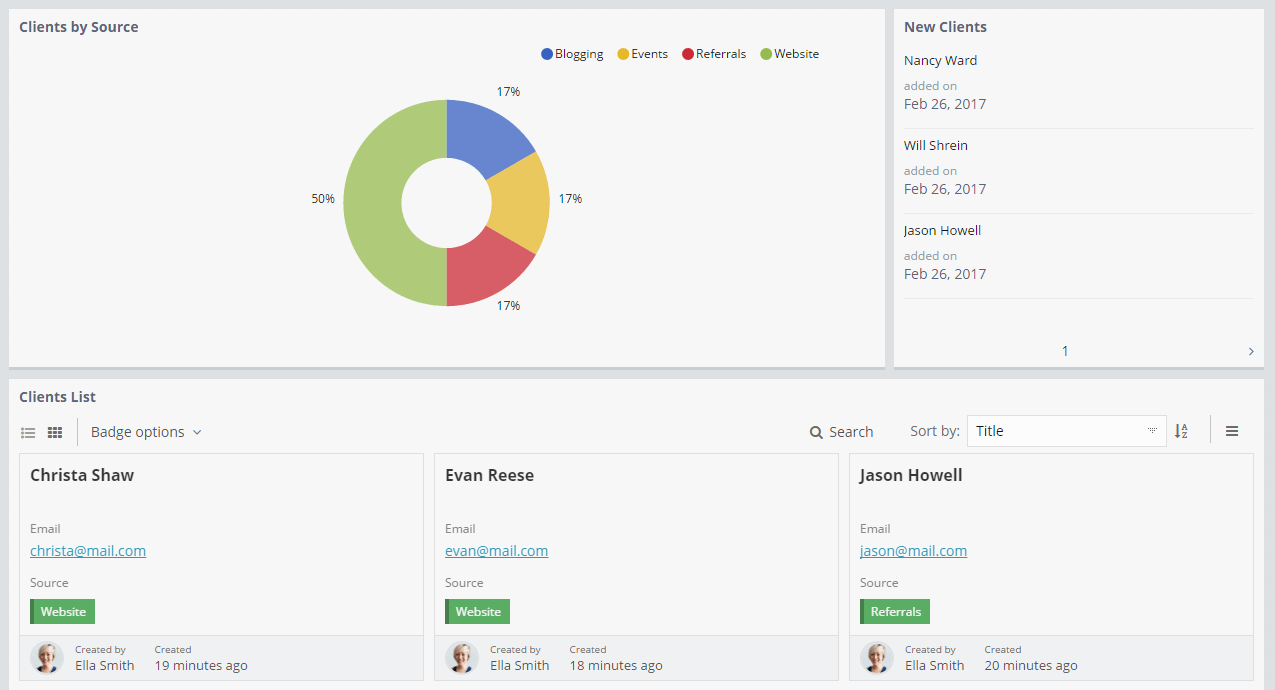
Task: Toggle Blogging series in chart legend
Action: (572, 54)
